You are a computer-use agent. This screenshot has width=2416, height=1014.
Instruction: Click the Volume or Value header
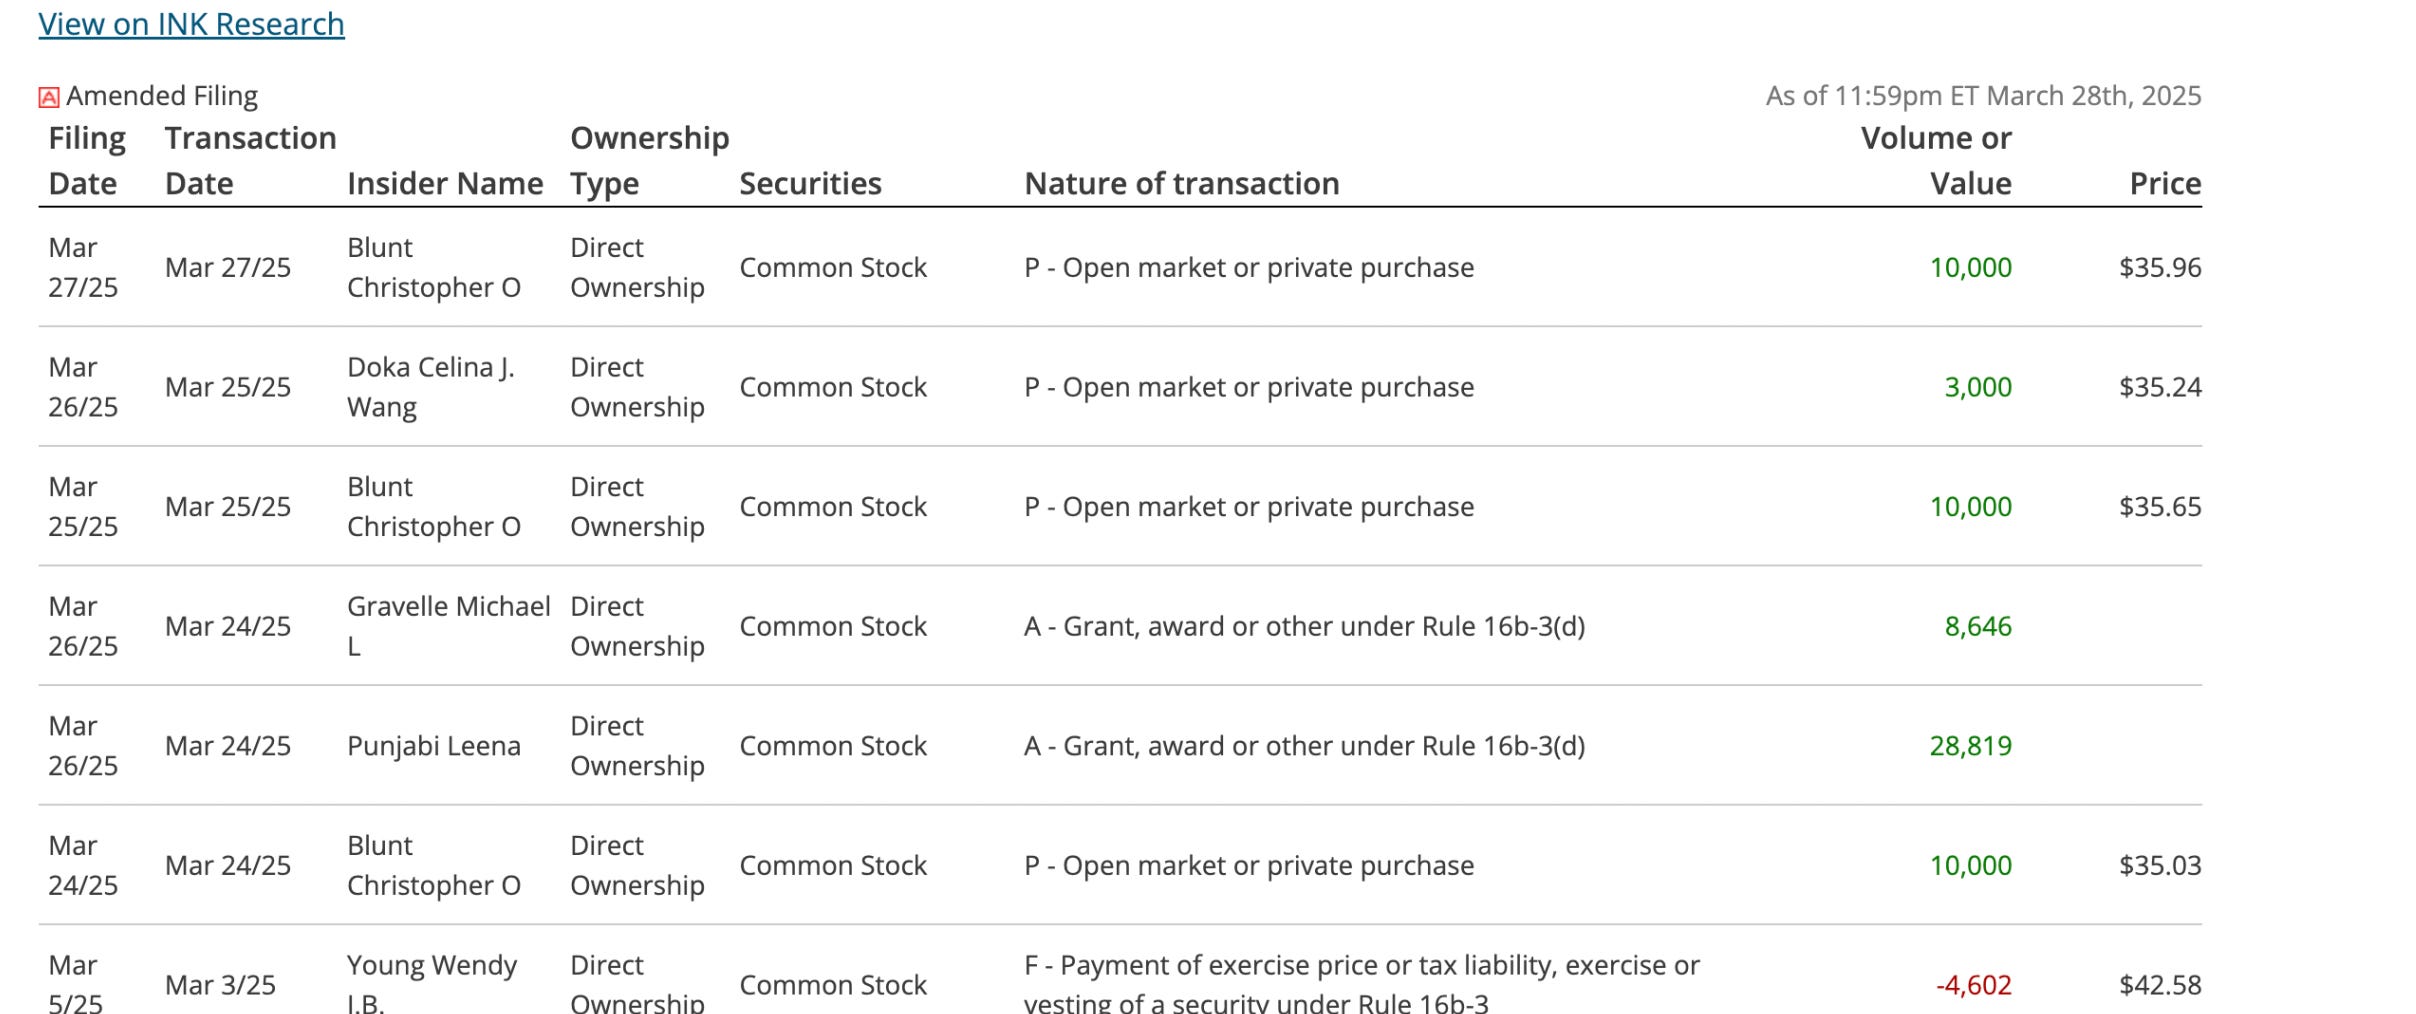(x=1936, y=161)
